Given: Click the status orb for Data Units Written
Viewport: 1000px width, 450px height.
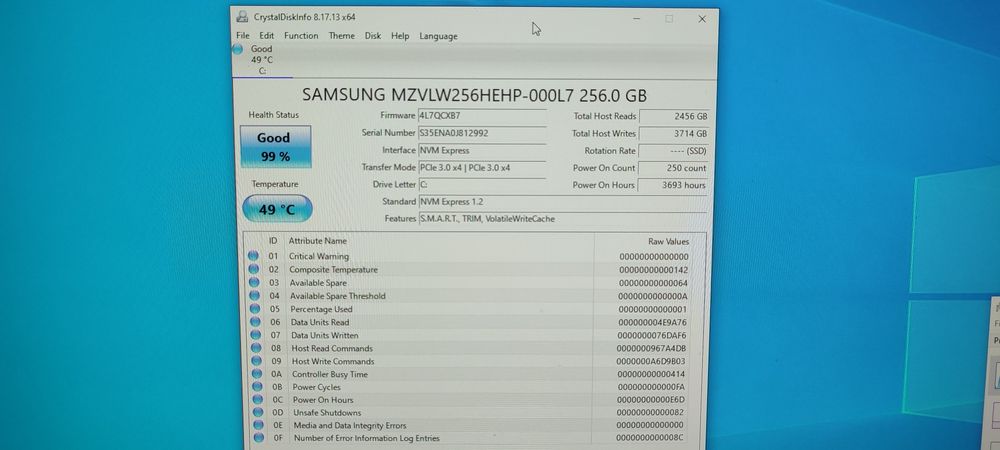Looking at the screenshot, I should click(x=256, y=335).
